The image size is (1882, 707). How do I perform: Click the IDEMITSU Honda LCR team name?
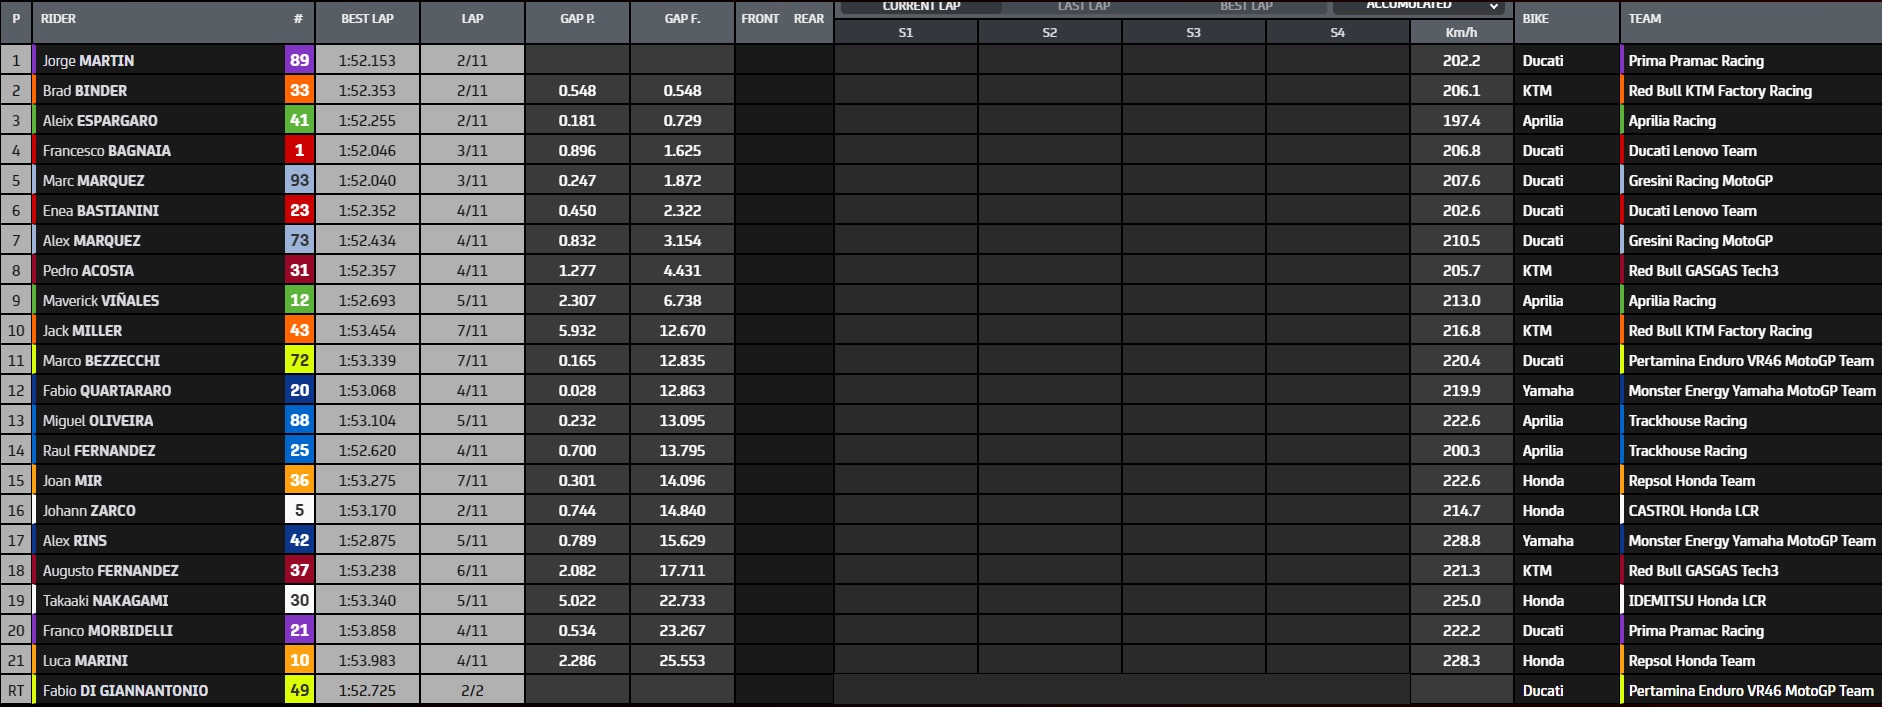coord(1697,601)
